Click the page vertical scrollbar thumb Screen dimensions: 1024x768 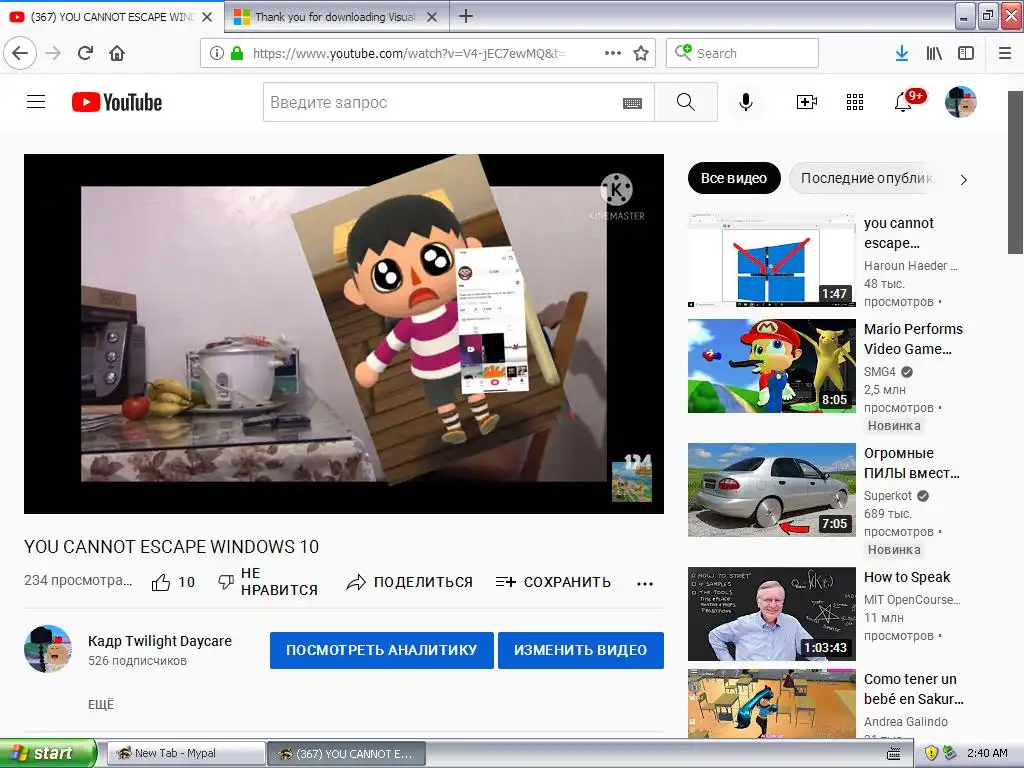coord(1015,172)
